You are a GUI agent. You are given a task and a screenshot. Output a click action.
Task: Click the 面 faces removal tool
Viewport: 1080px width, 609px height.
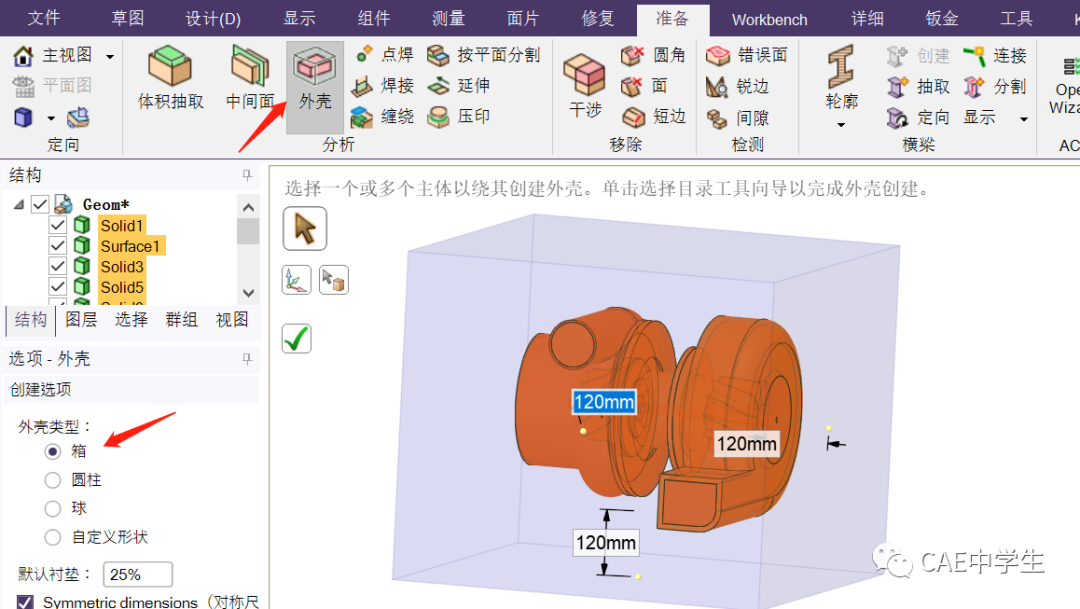645,85
